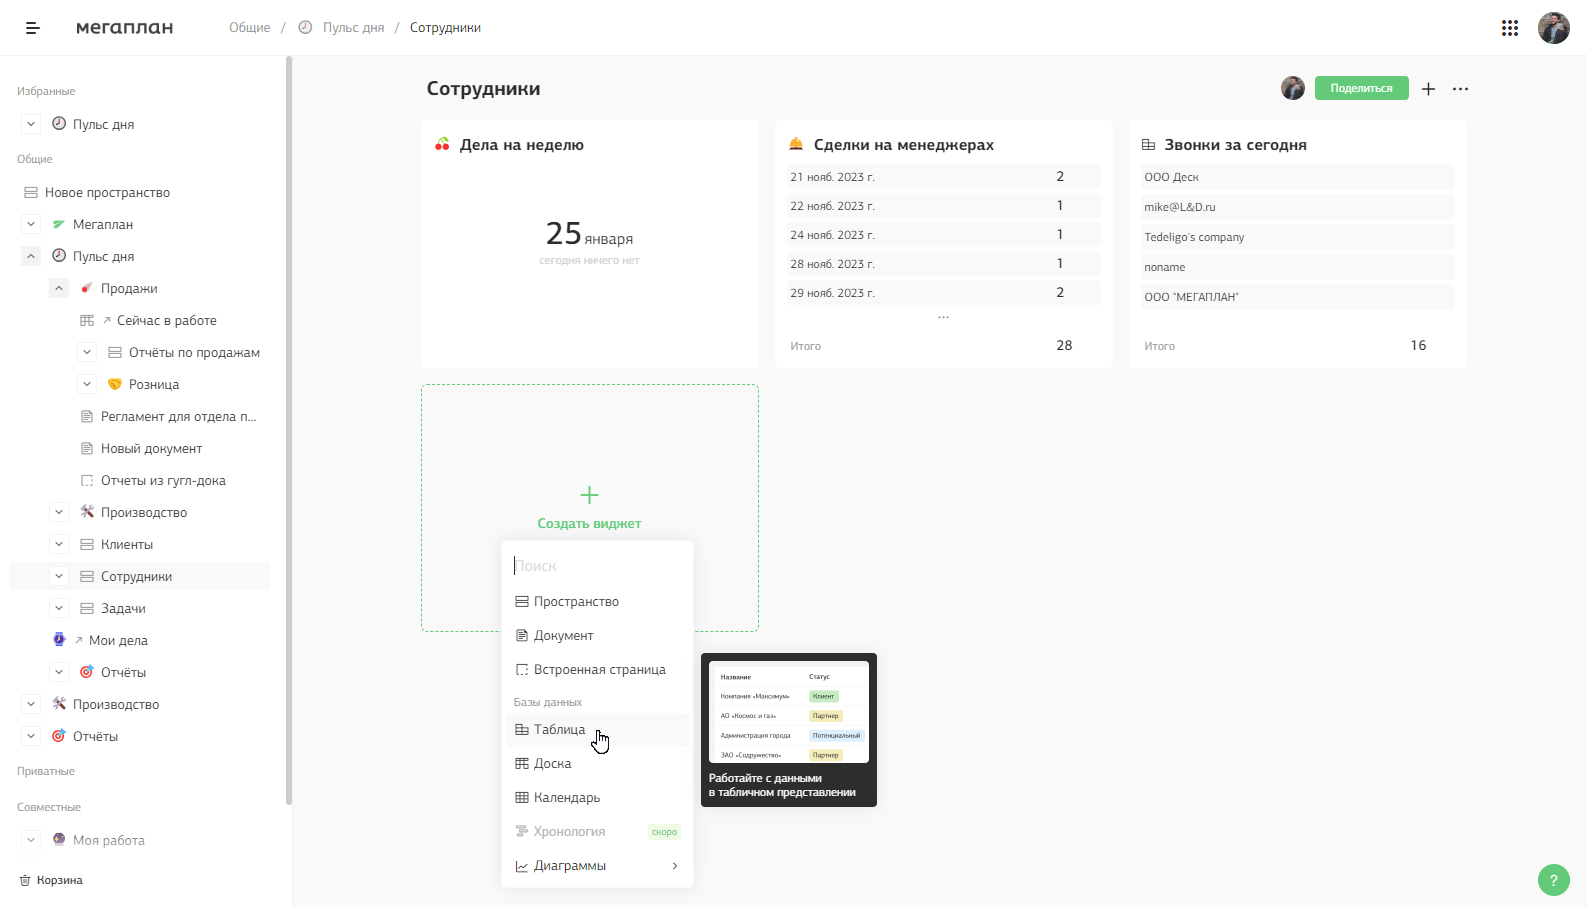Viewport: 1587px width, 907px height.
Task: Open Пульс дня breadcrumb link
Action: pyautogui.click(x=353, y=28)
